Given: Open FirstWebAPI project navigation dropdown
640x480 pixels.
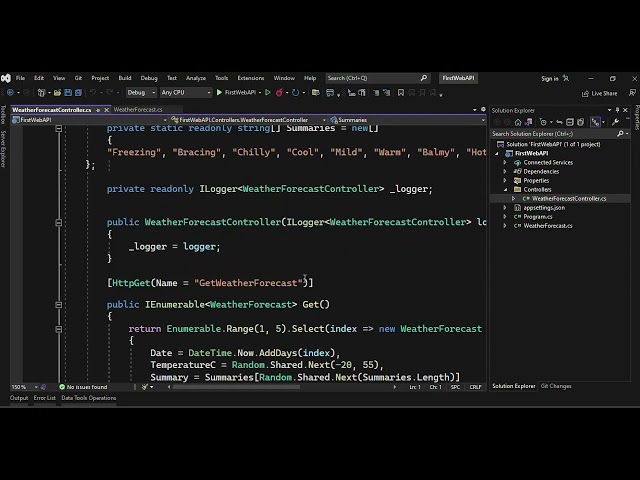Looking at the screenshot, I should coord(89,120).
